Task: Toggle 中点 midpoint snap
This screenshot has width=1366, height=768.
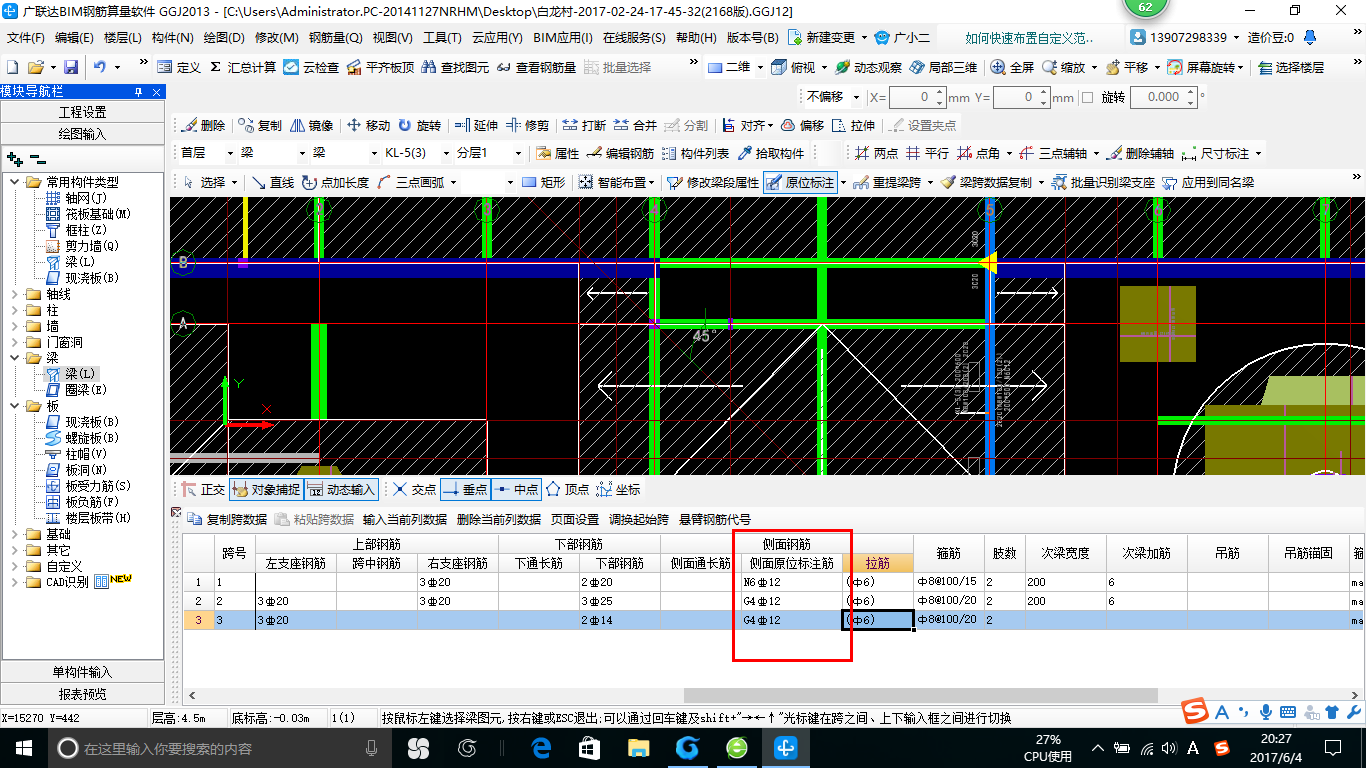Action: pyautogui.click(x=516, y=489)
